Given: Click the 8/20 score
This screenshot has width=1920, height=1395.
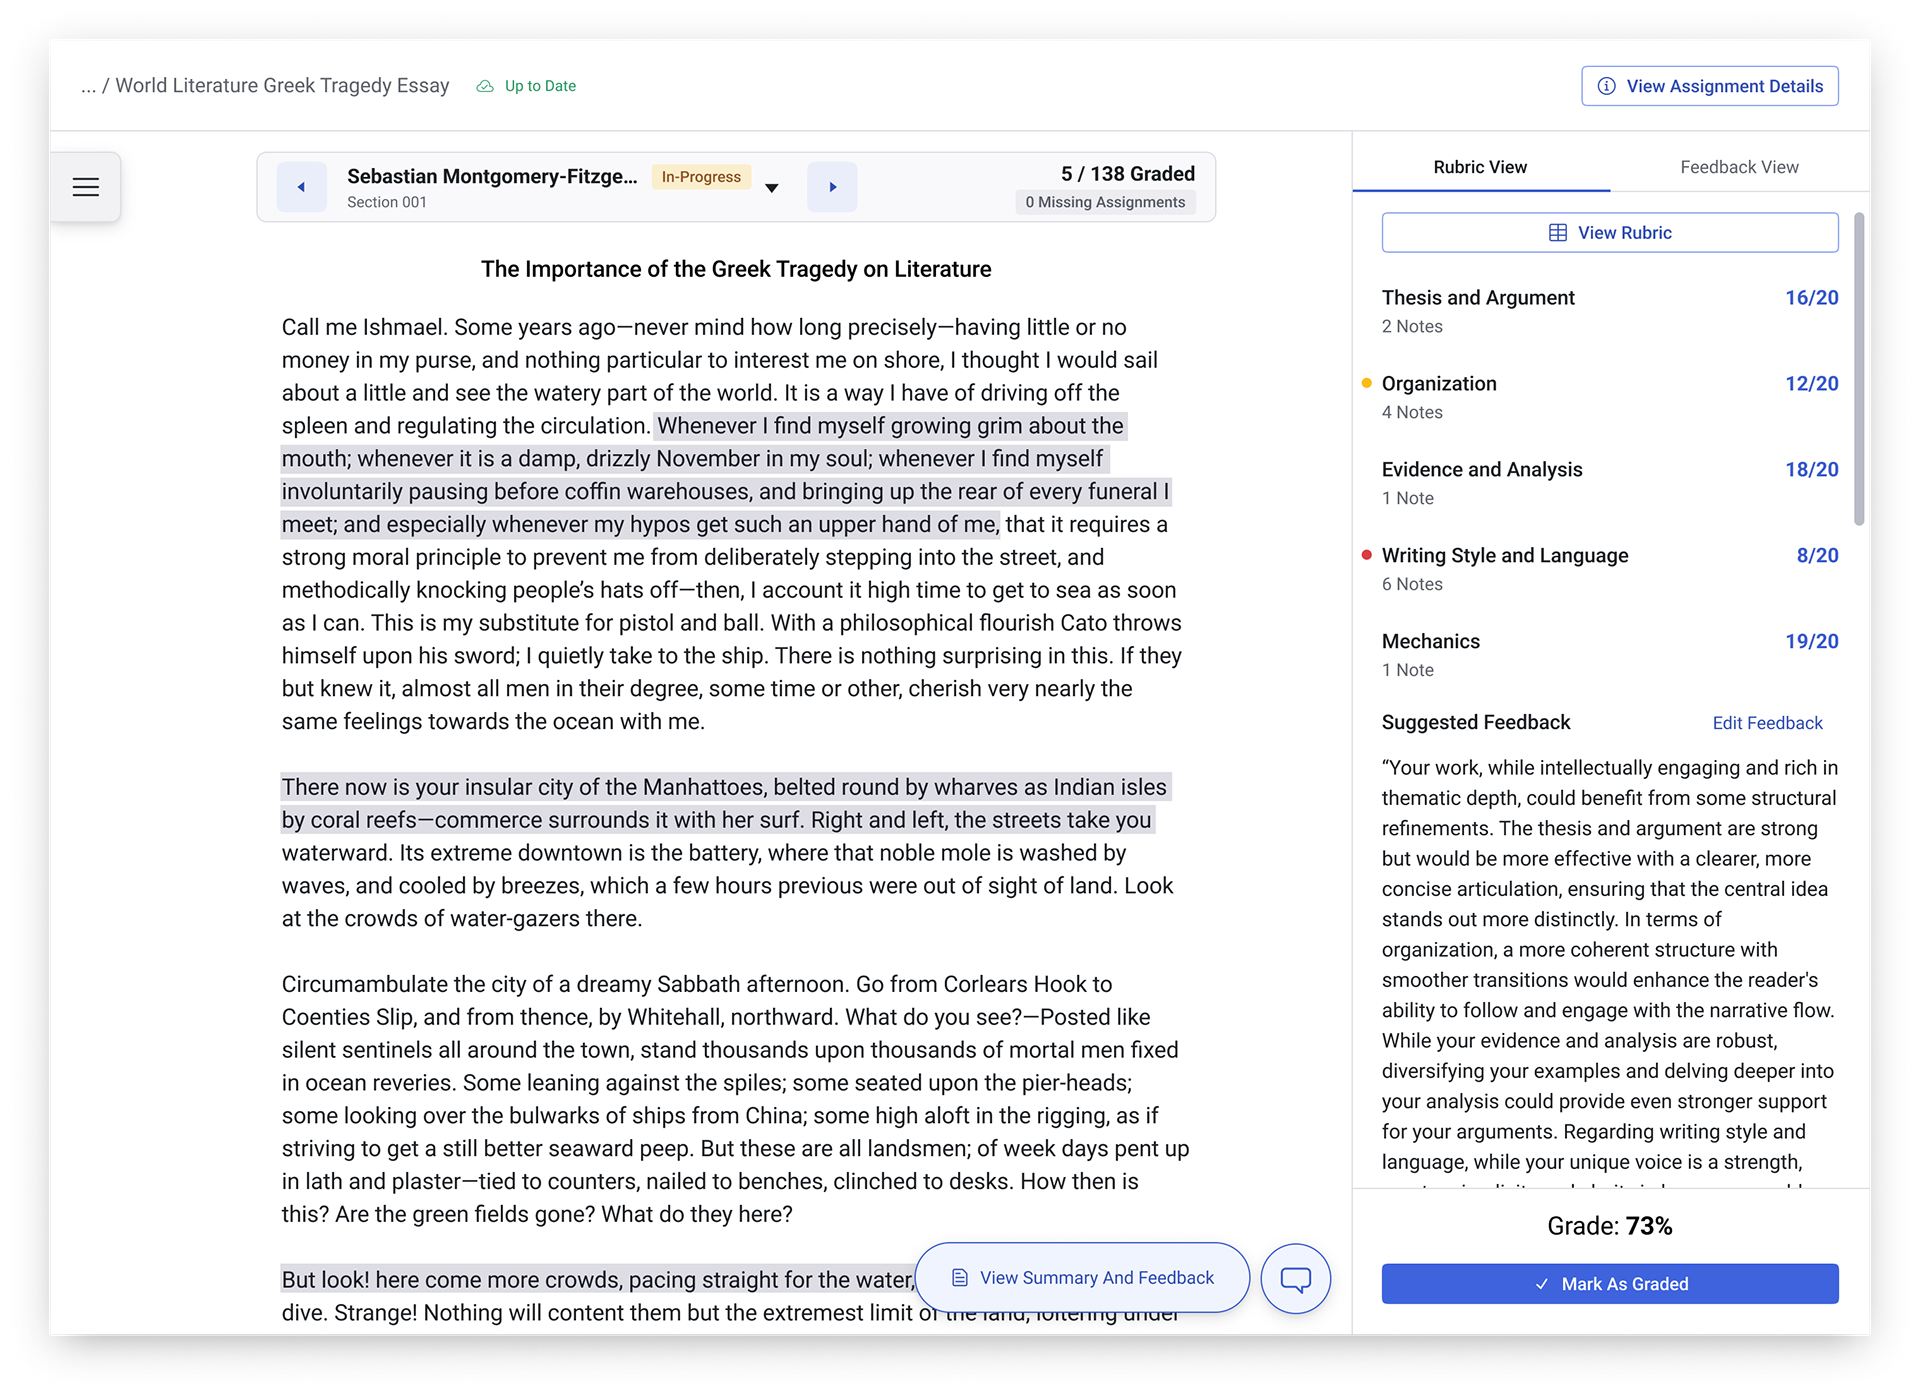Looking at the screenshot, I should coord(1817,556).
